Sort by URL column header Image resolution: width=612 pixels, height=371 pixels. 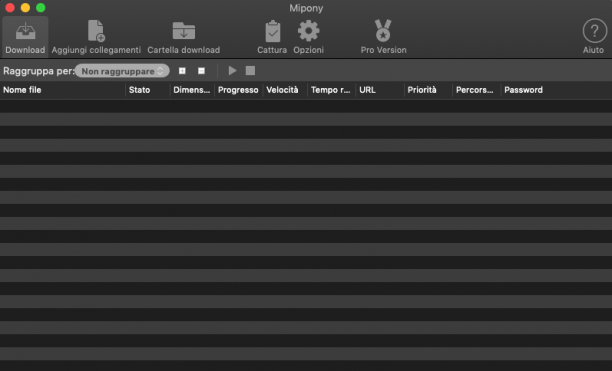380,90
